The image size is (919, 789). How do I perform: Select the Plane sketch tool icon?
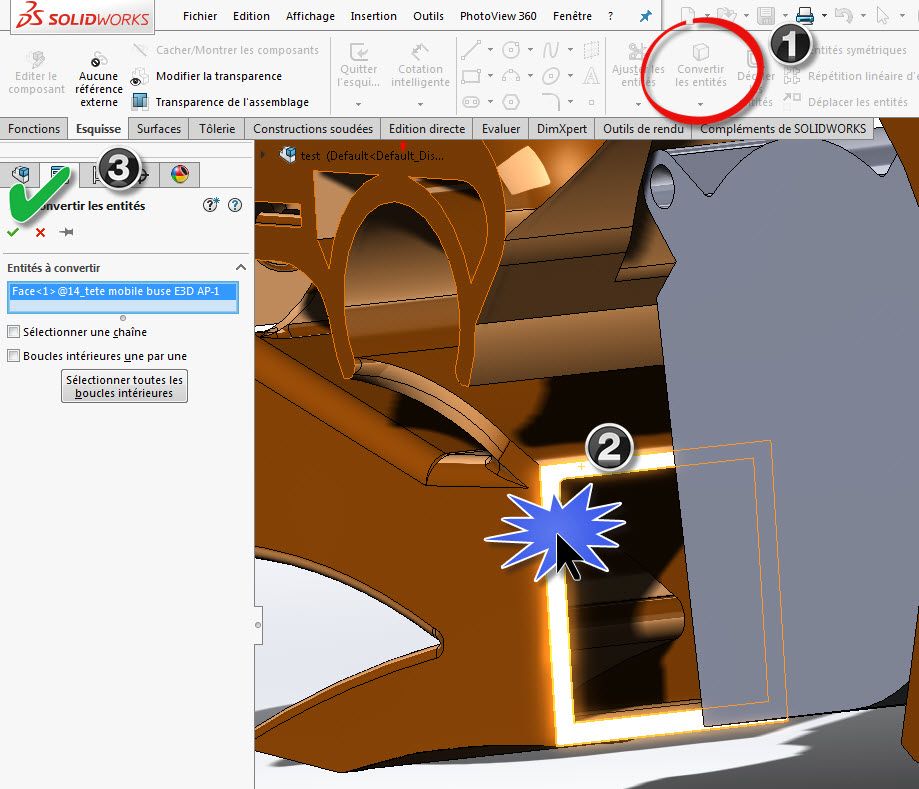(591, 50)
